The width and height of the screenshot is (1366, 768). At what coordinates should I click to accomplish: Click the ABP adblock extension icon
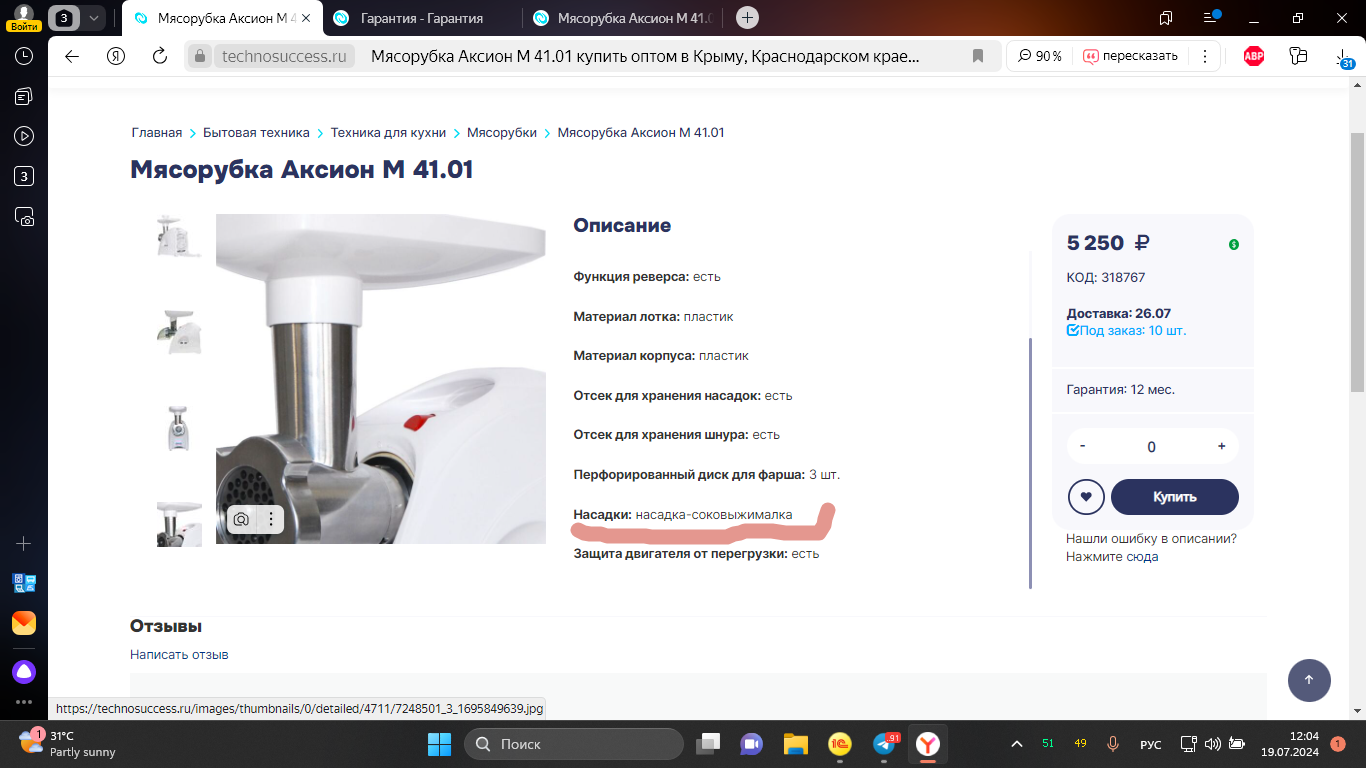[1253, 56]
